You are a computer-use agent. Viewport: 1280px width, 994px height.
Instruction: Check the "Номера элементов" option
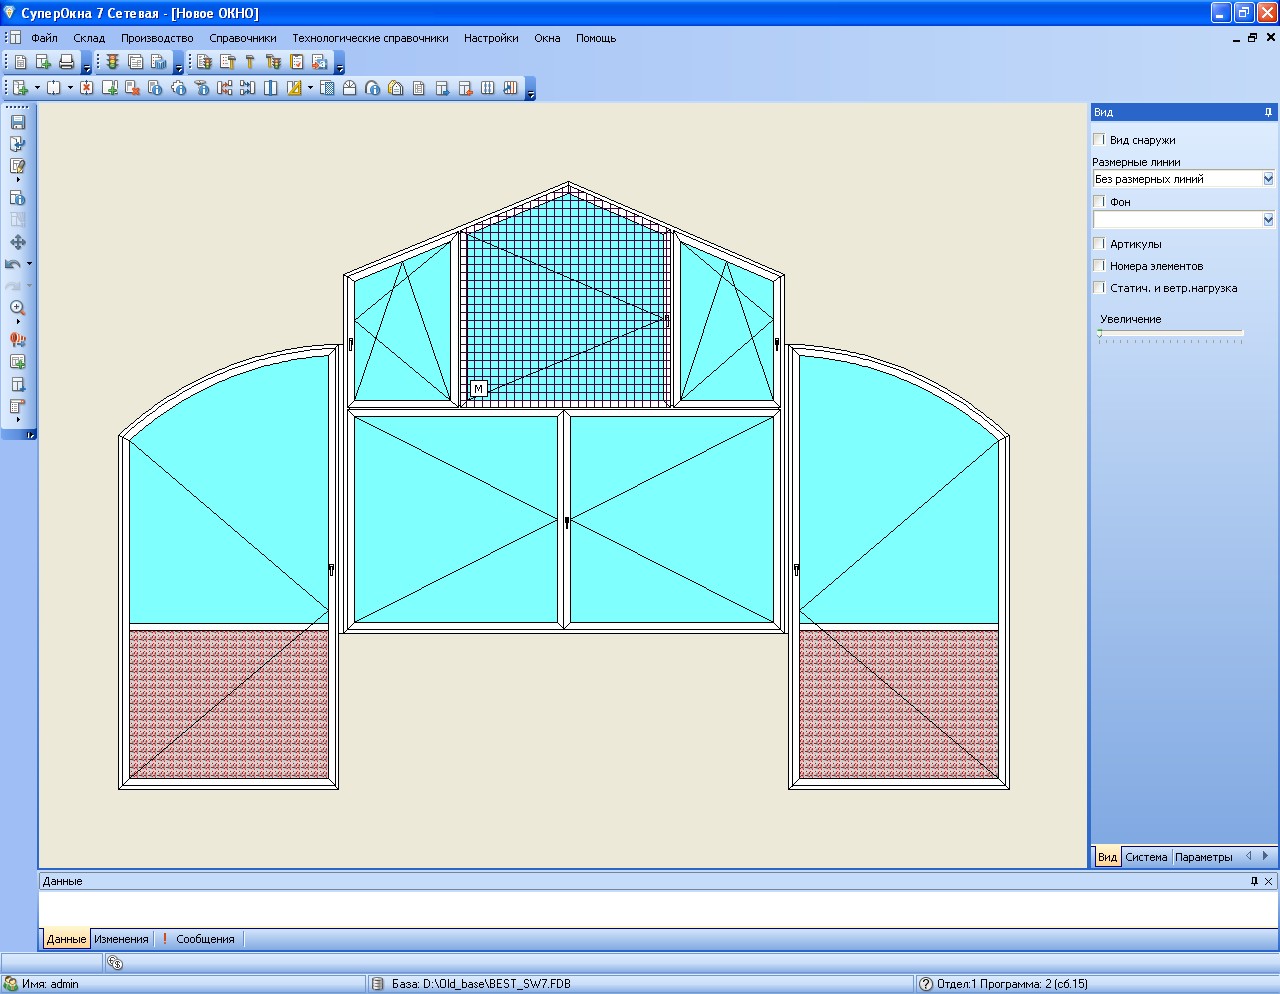point(1099,266)
